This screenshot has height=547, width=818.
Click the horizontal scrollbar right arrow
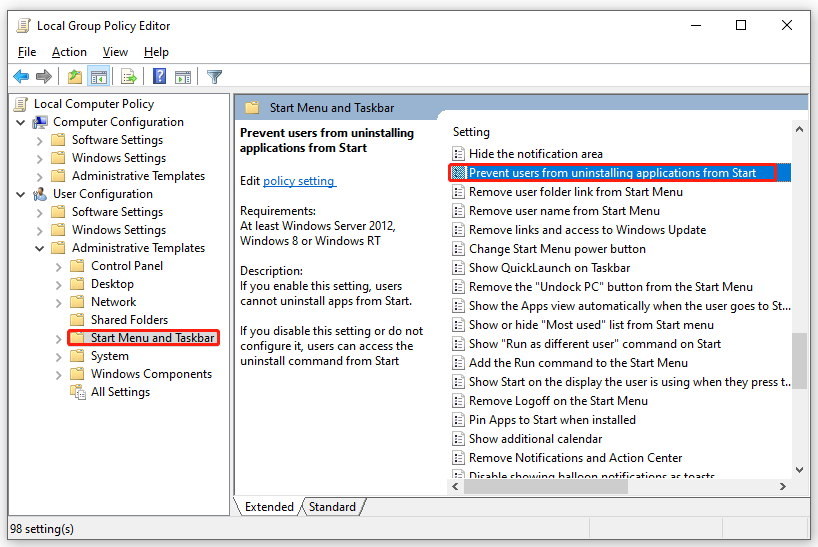coord(783,487)
